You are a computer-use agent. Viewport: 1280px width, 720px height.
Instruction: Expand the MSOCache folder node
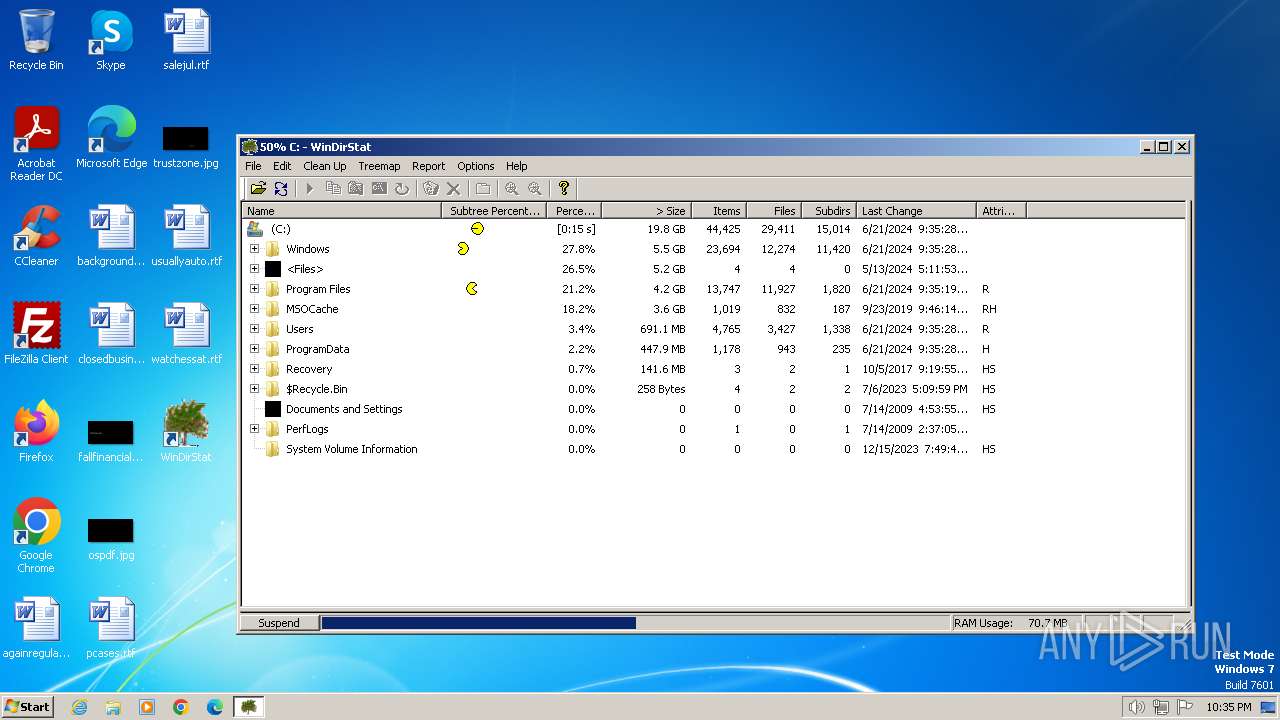point(254,309)
